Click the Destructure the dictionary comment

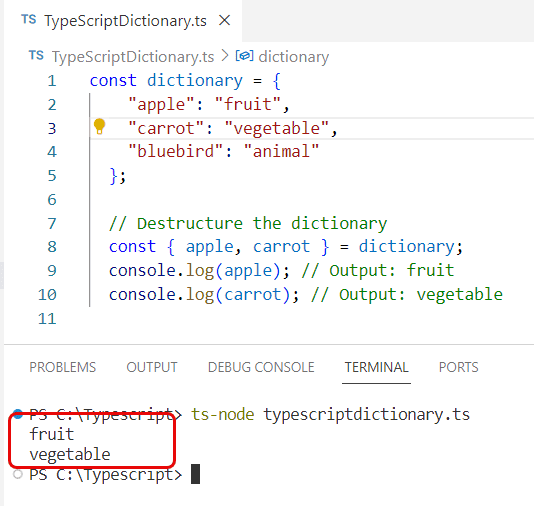click(x=248, y=224)
